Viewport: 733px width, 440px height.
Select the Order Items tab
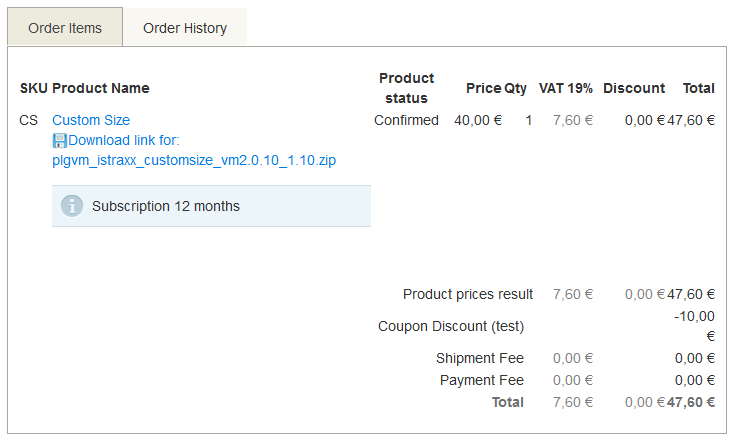pyautogui.click(x=65, y=28)
